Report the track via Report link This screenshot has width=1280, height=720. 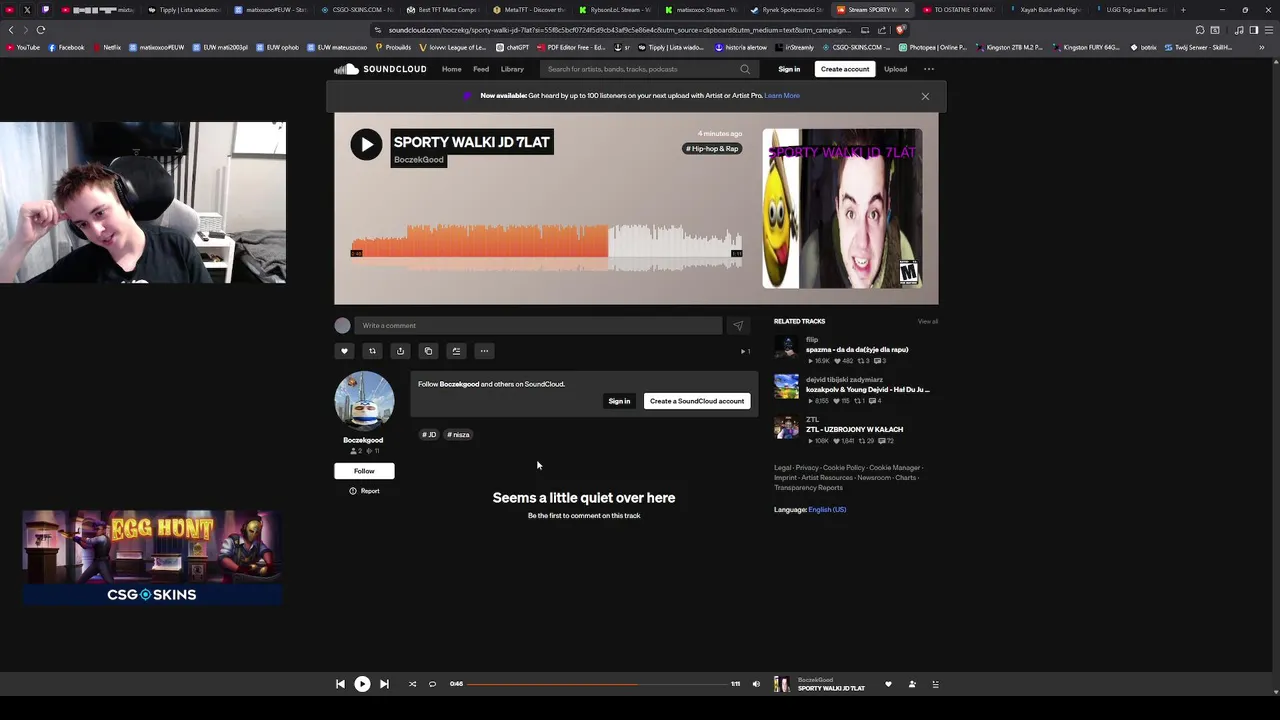pos(364,491)
